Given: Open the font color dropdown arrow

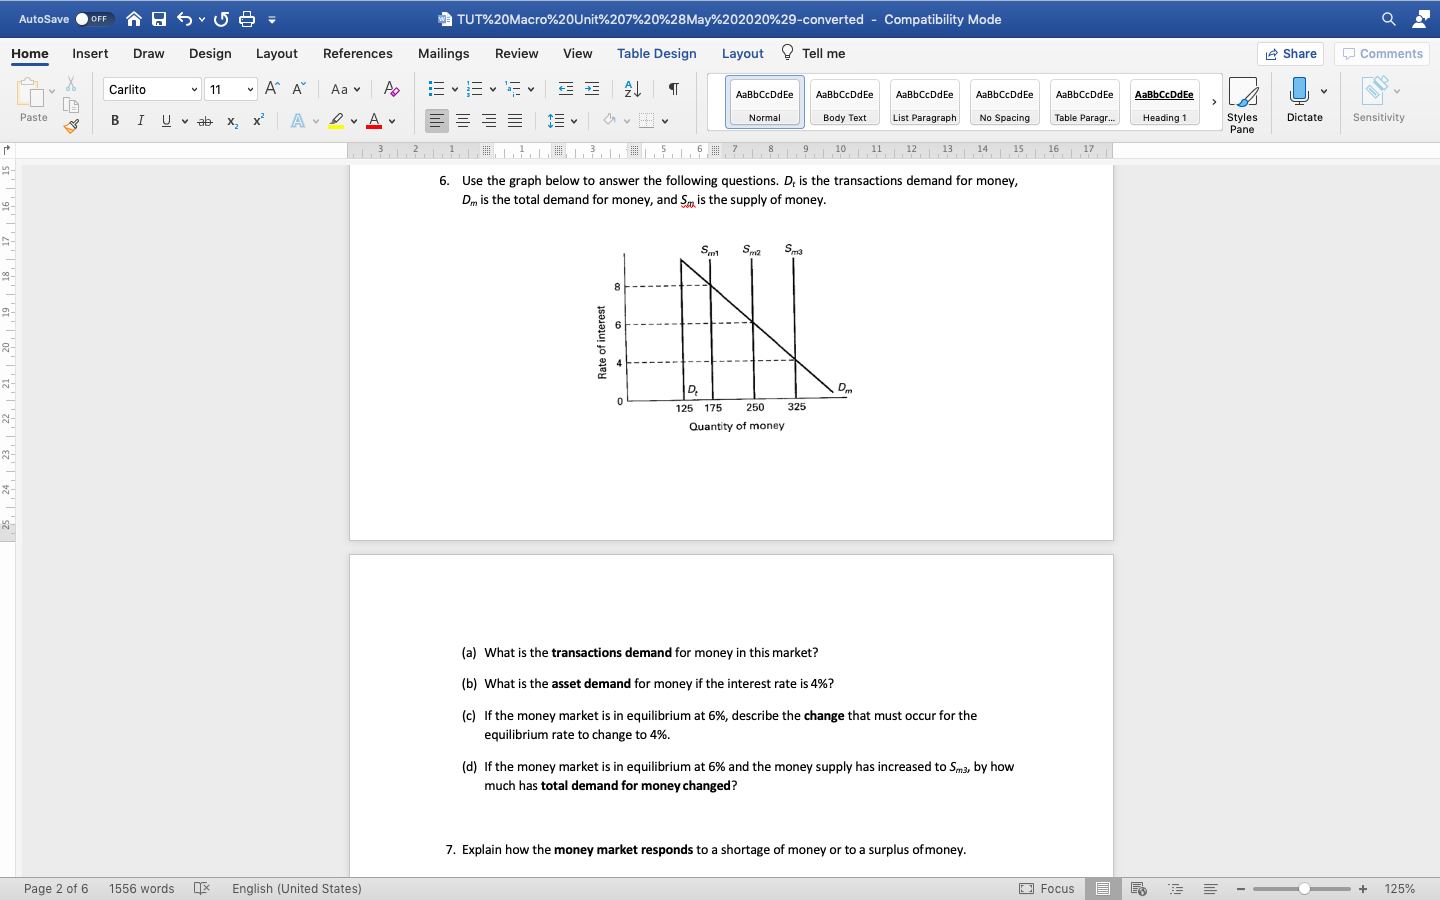Looking at the screenshot, I should click(392, 121).
